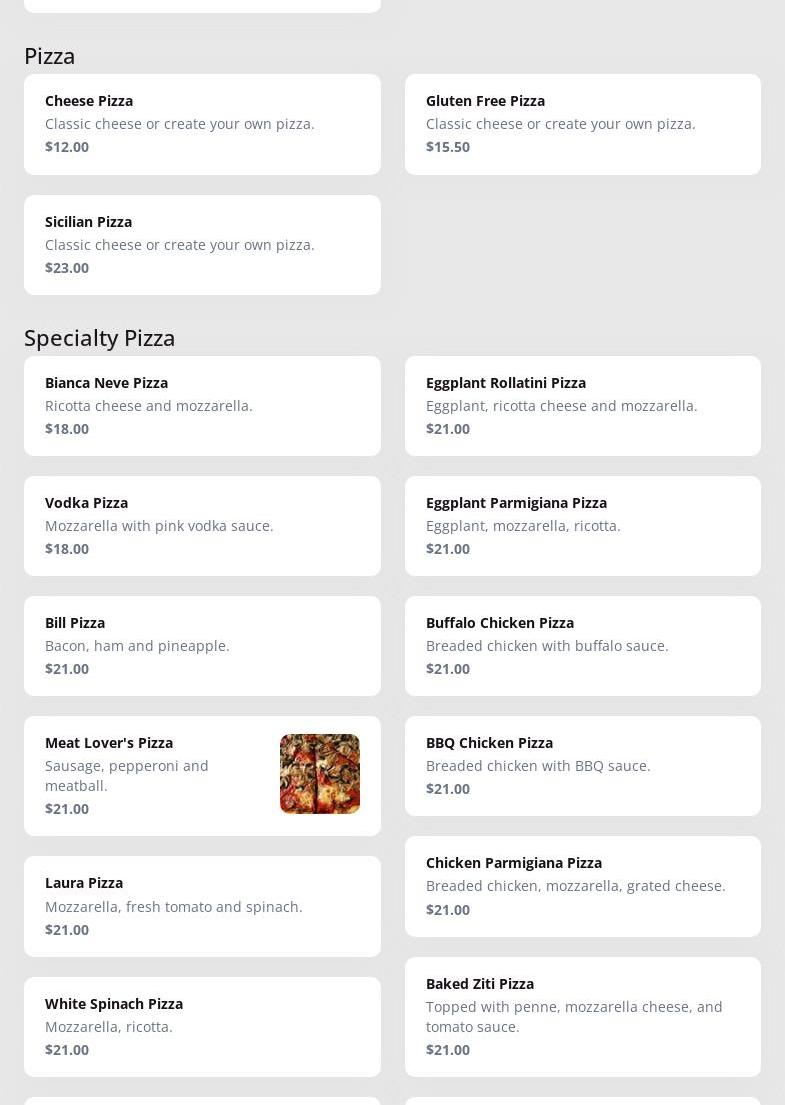Screen dimensions: 785x1105
Task: Select the Gluten Free Pizza card
Action: [582, 124]
